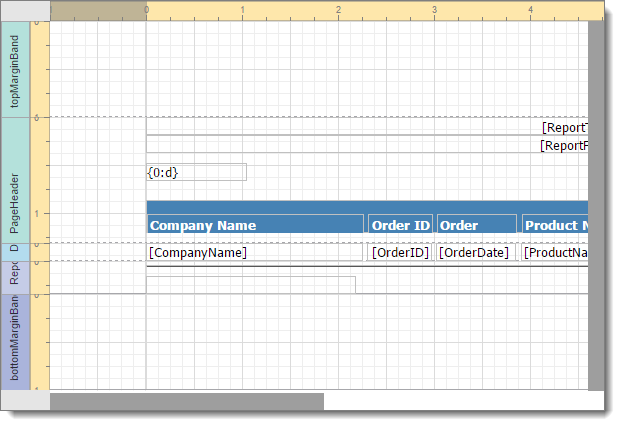This screenshot has width=620, height=426.
Task: Click the [OrderID] data field
Action: click(x=400, y=252)
